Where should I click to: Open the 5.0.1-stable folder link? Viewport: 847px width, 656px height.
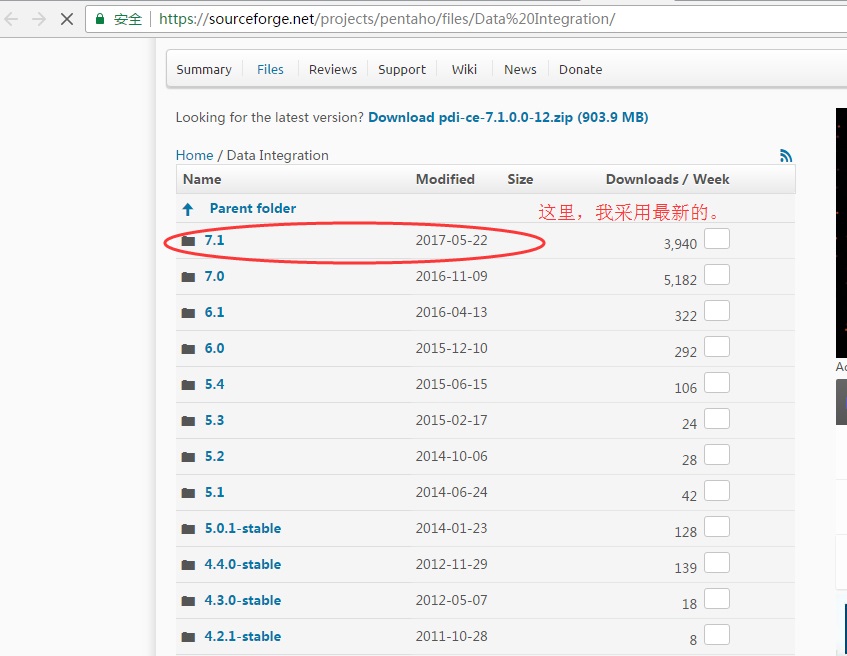click(x=243, y=528)
